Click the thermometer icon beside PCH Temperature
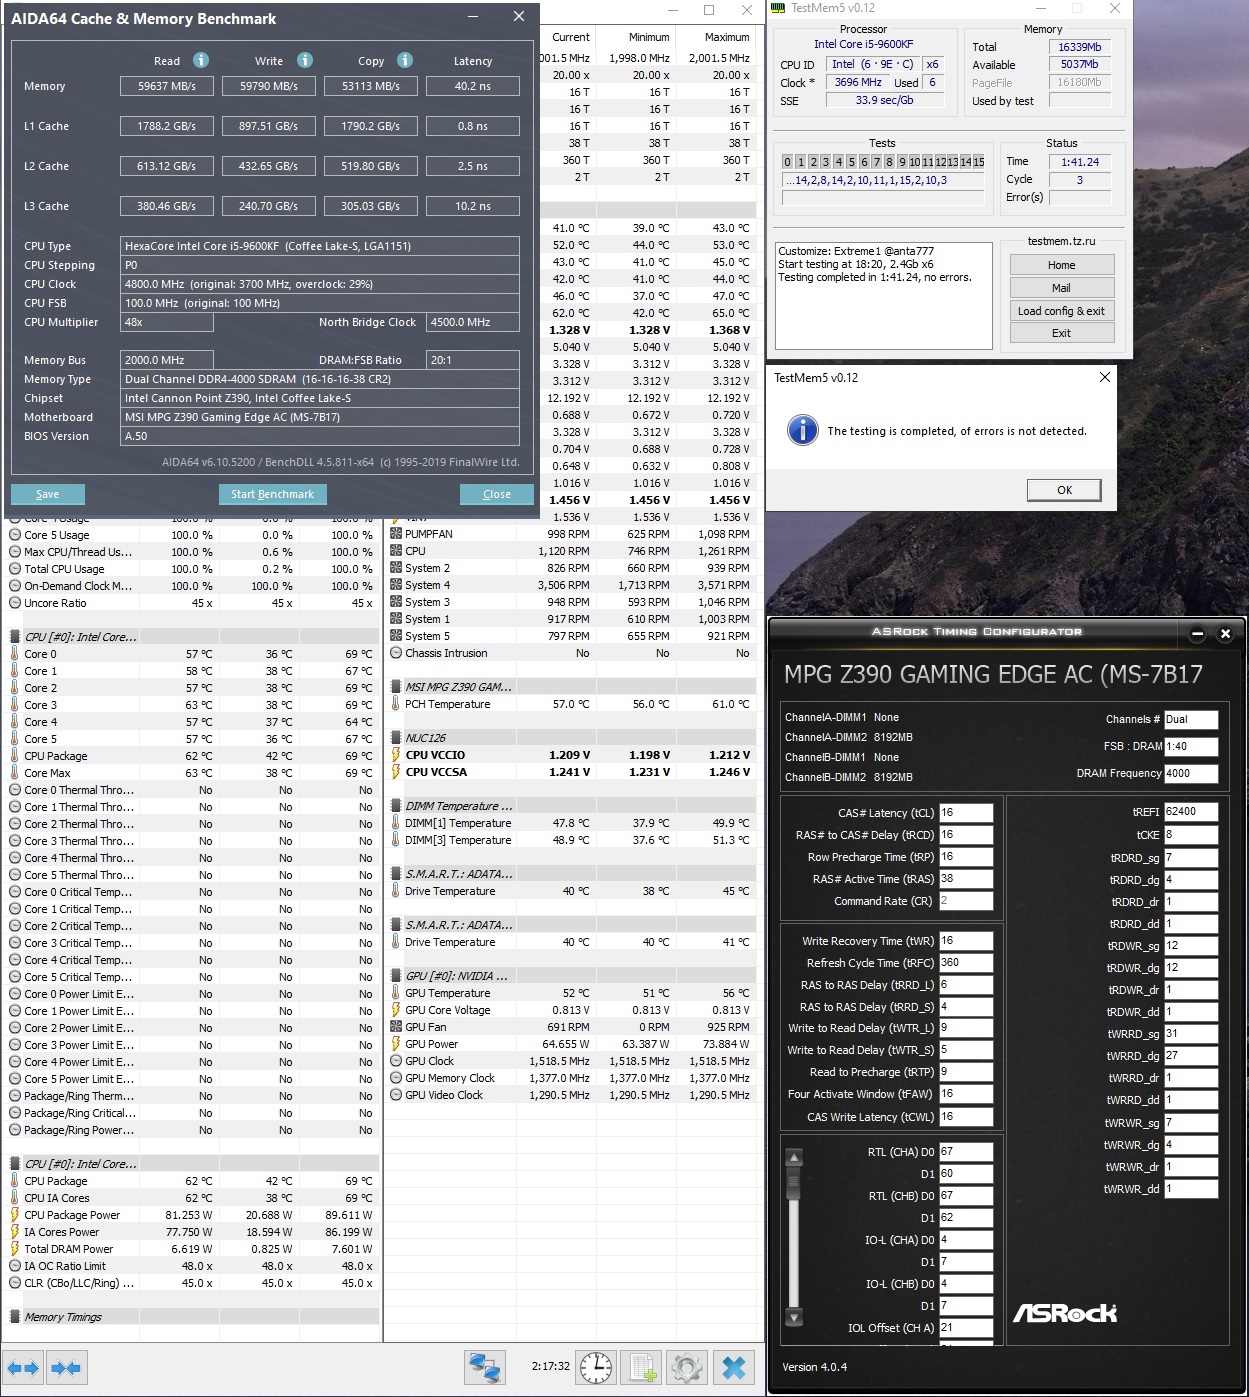1249x1397 pixels. coord(396,704)
